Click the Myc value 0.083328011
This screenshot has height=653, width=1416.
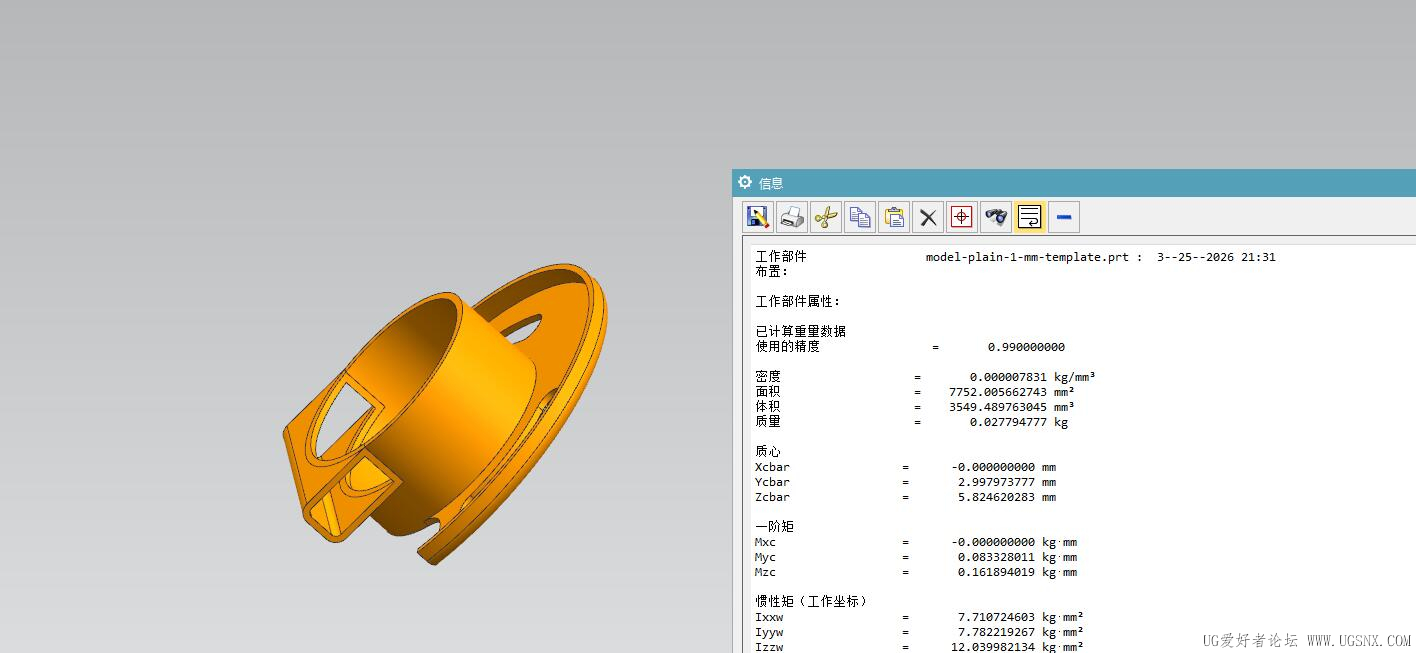[997, 557]
